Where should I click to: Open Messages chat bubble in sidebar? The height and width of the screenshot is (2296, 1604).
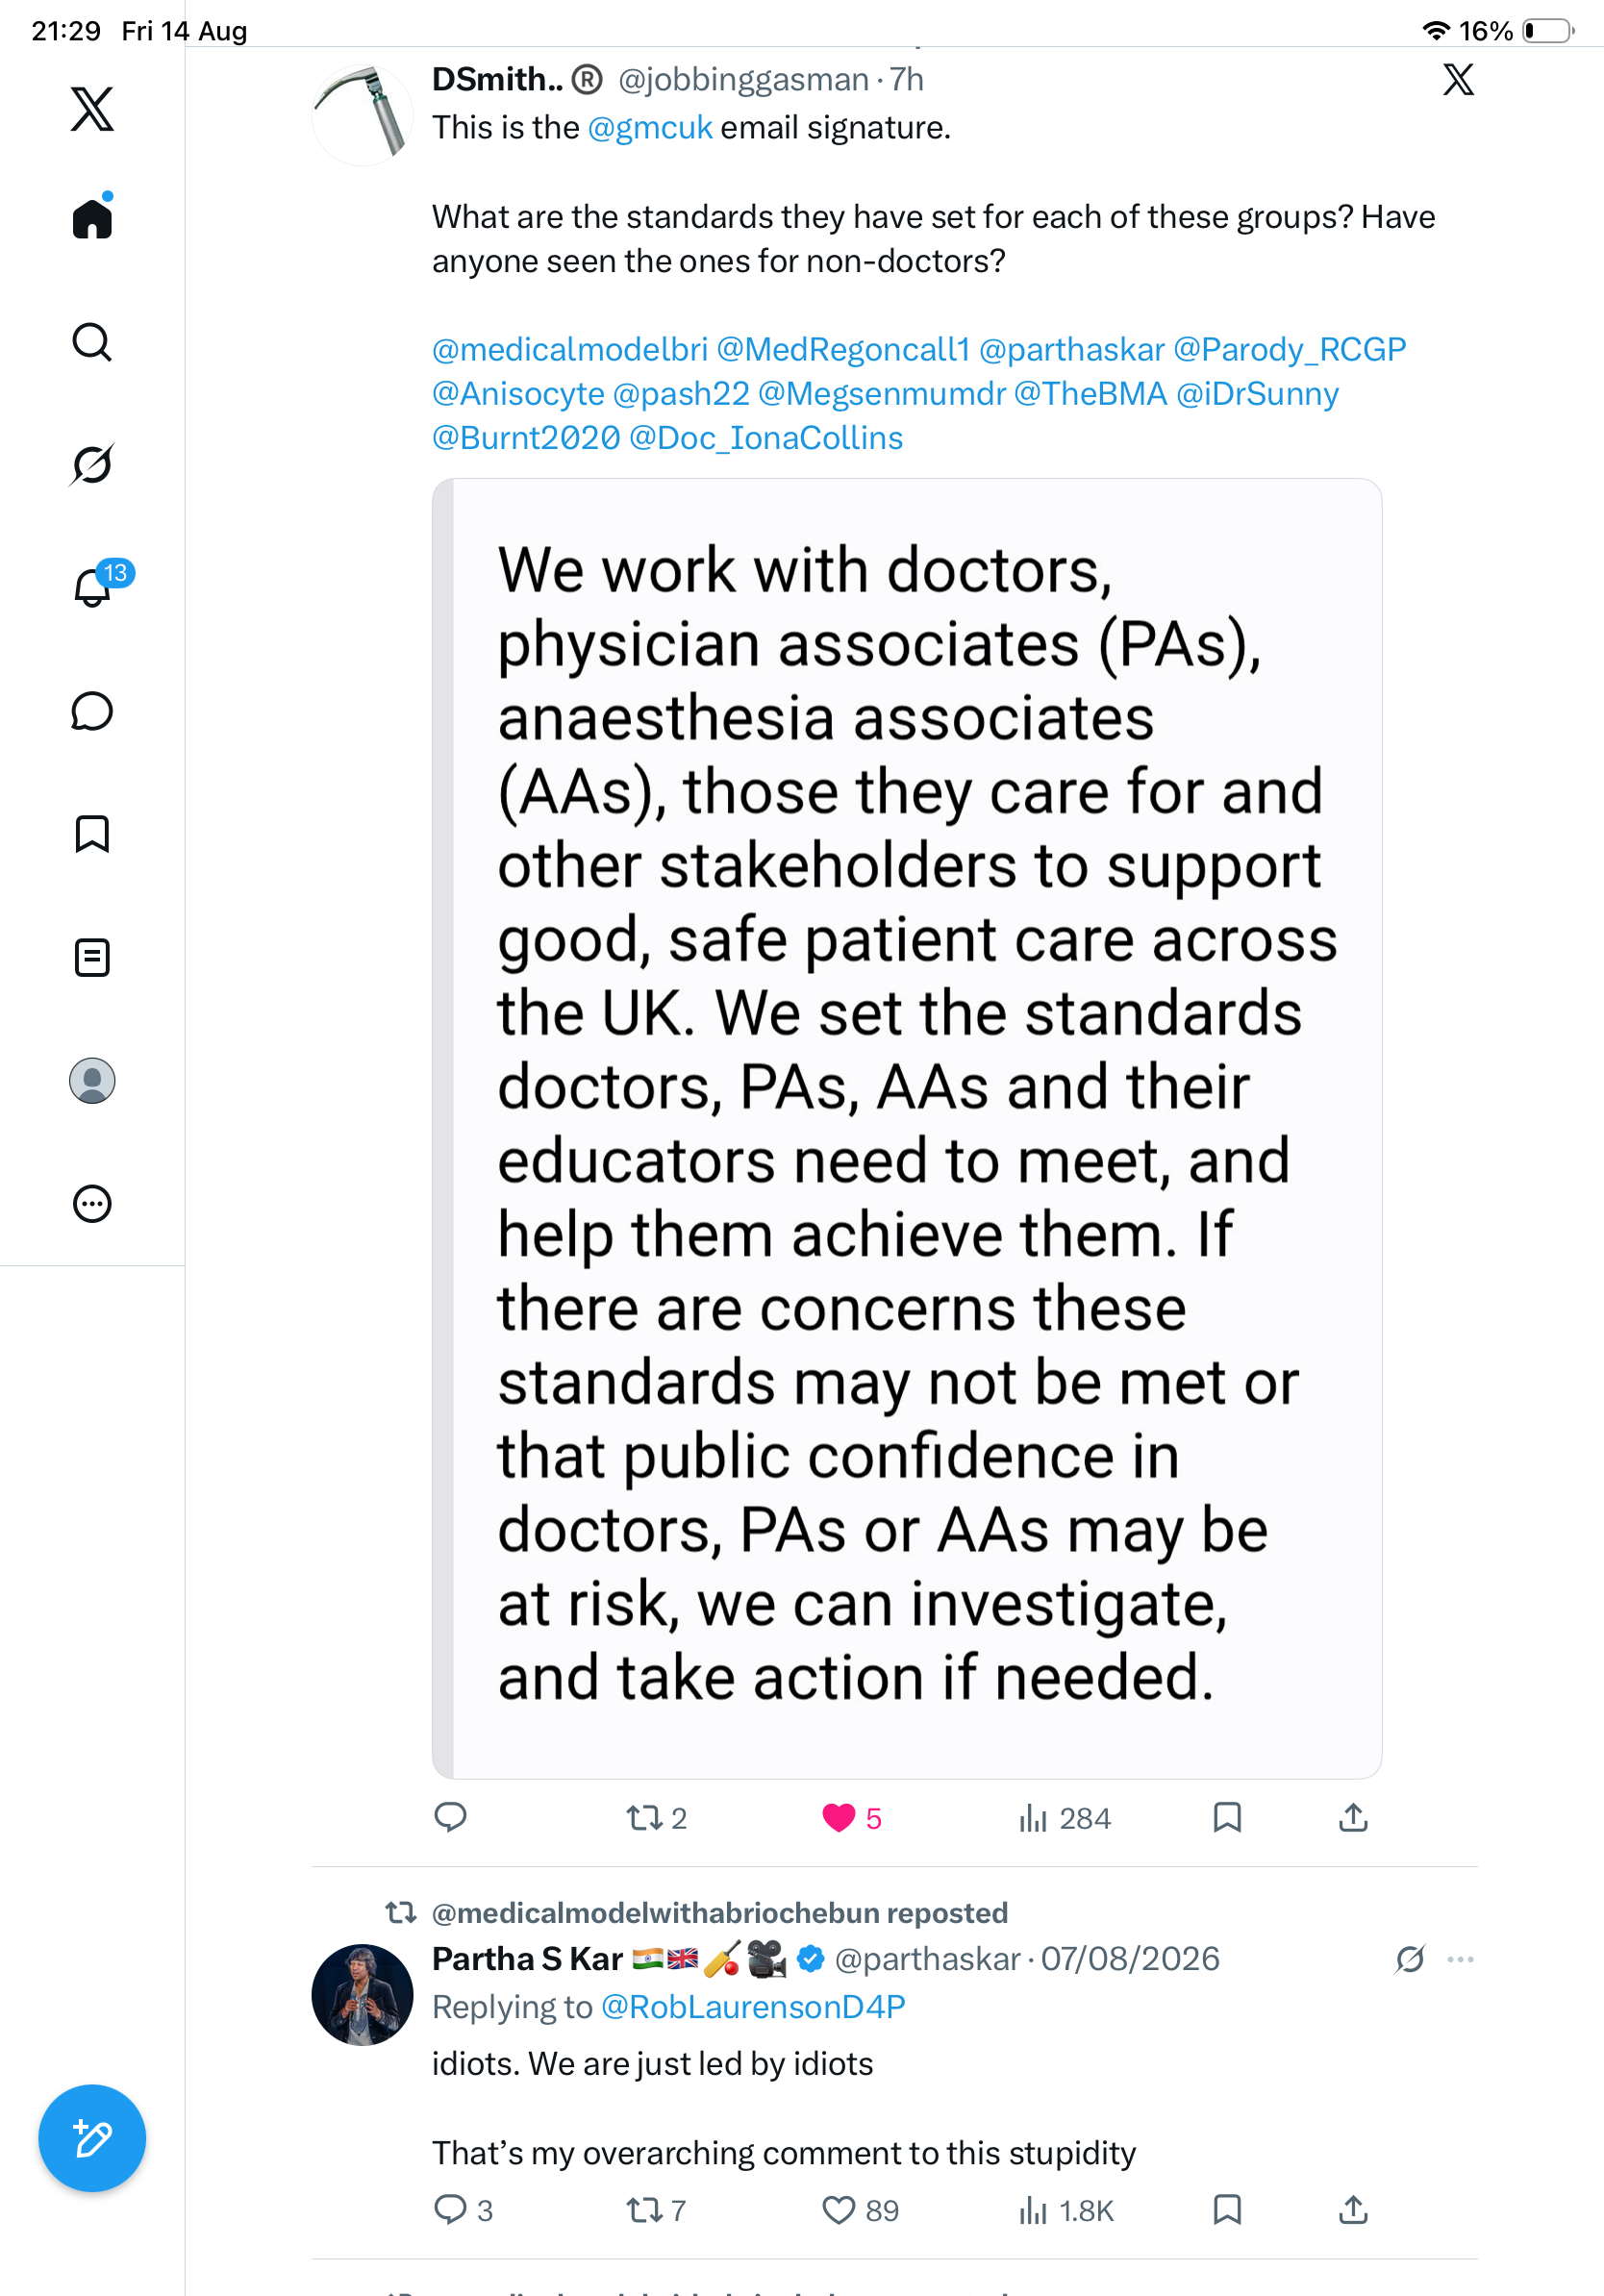(x=92, y=711)
